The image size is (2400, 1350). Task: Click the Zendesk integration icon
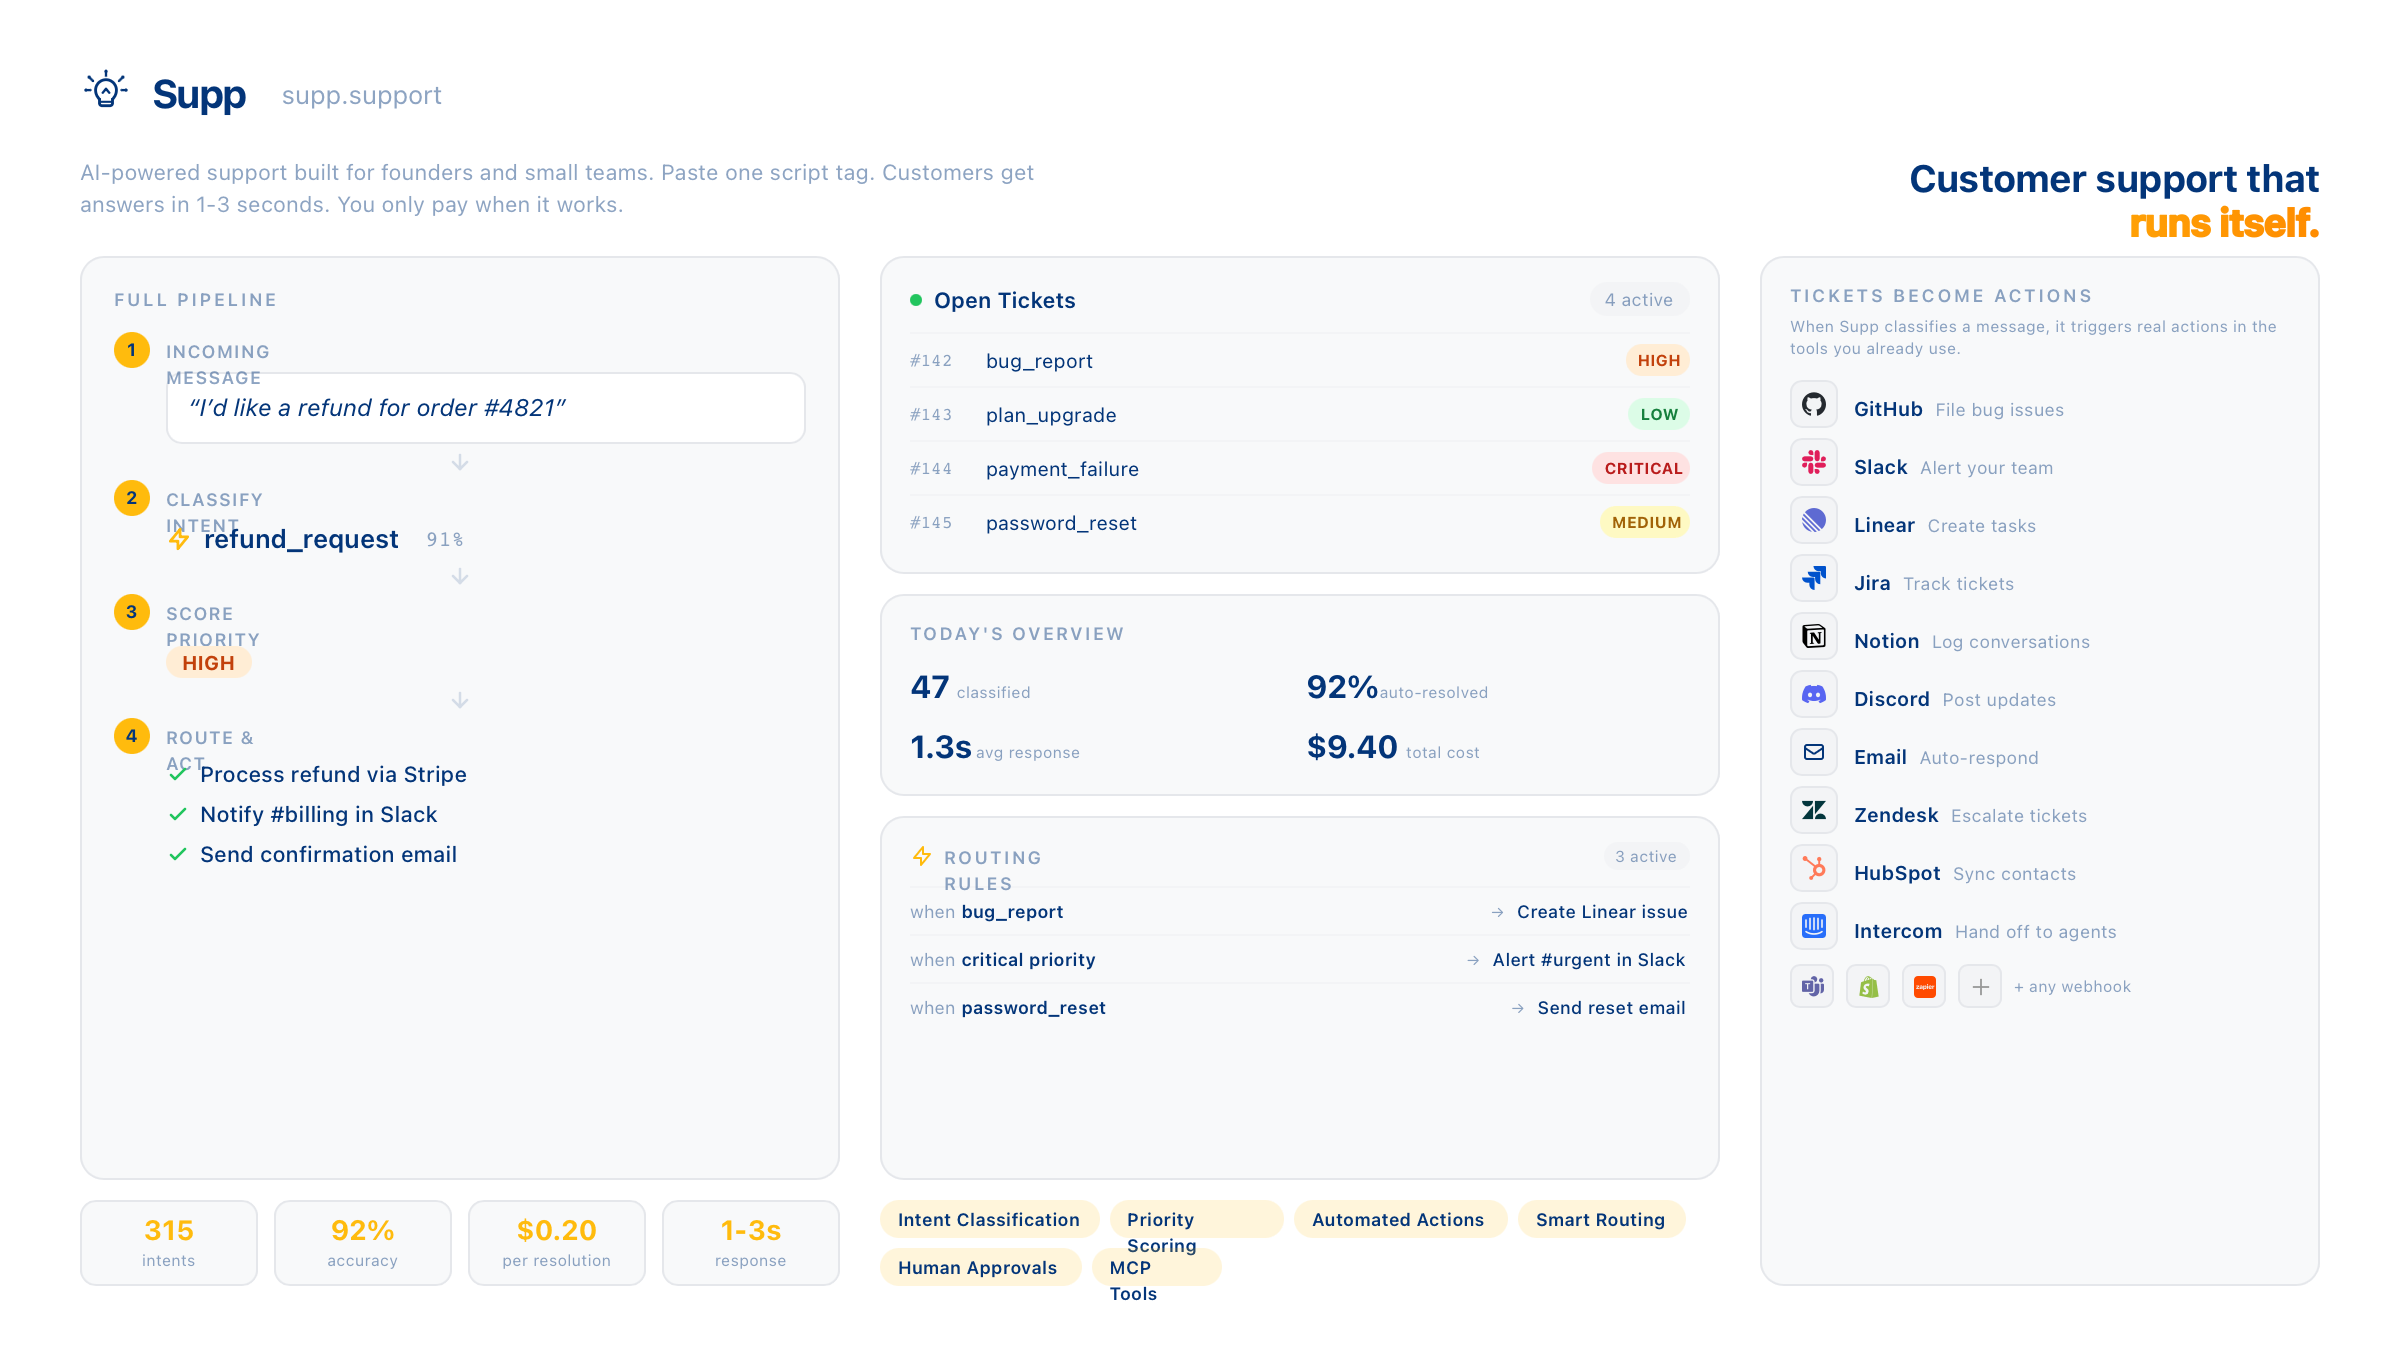(x=1813, y=811)
